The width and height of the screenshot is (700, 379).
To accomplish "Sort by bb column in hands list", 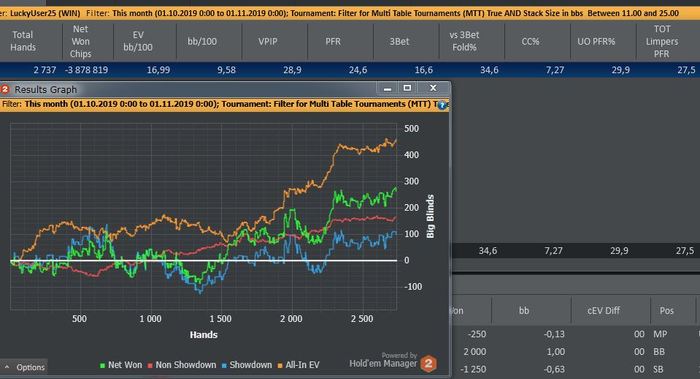I will 524,310.
